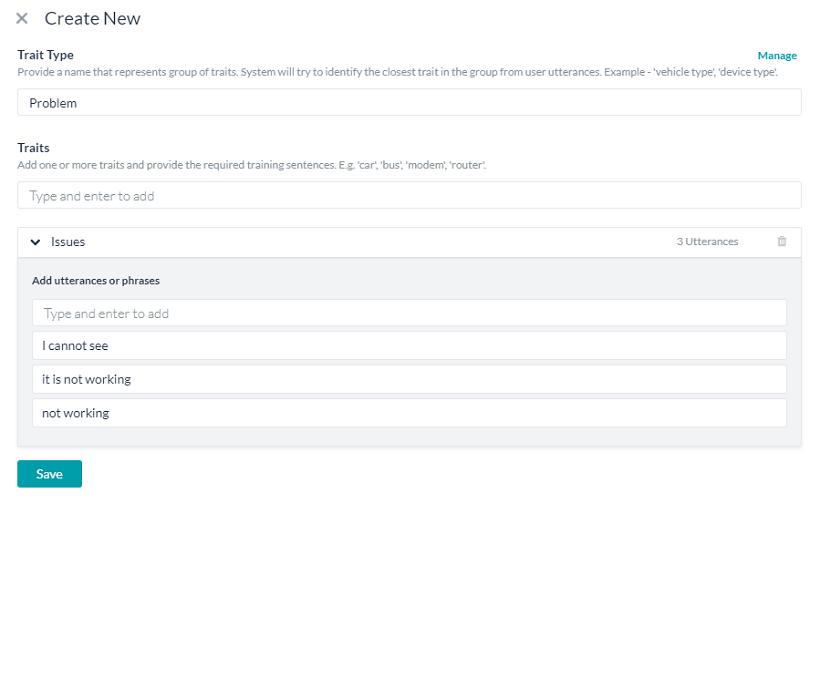Click the Create New heading

point(92,18)
